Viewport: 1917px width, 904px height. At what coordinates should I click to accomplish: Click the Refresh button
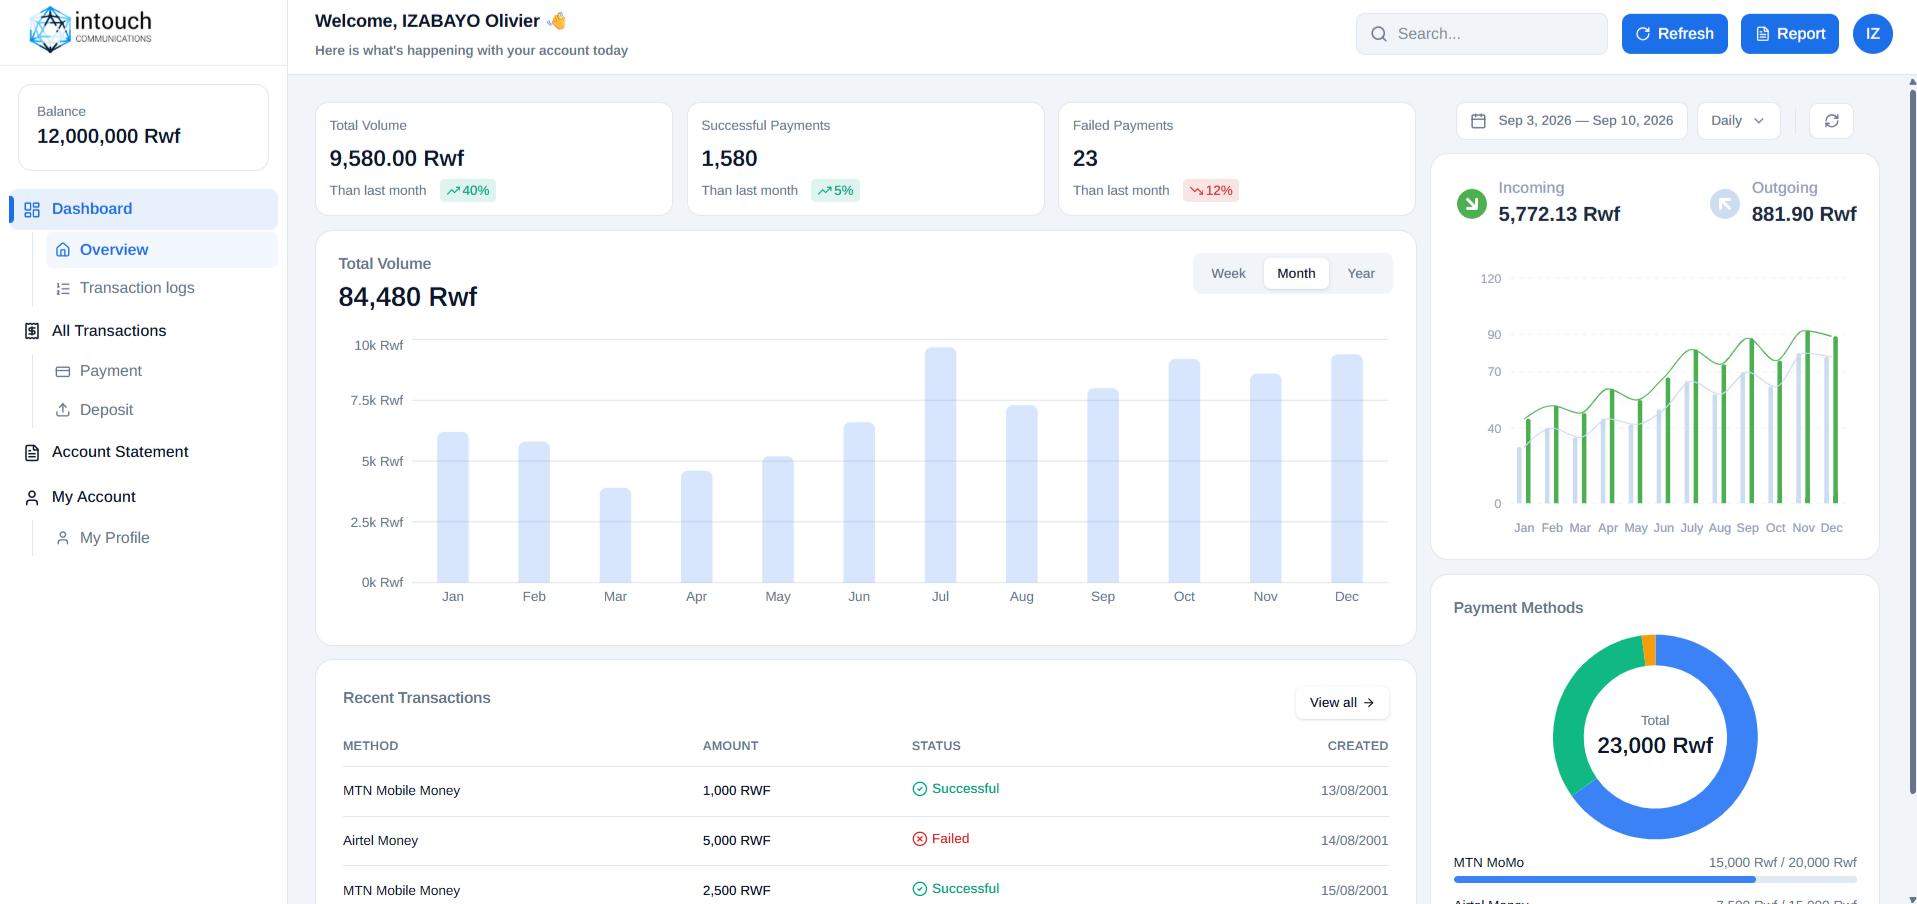(1674, 34)
